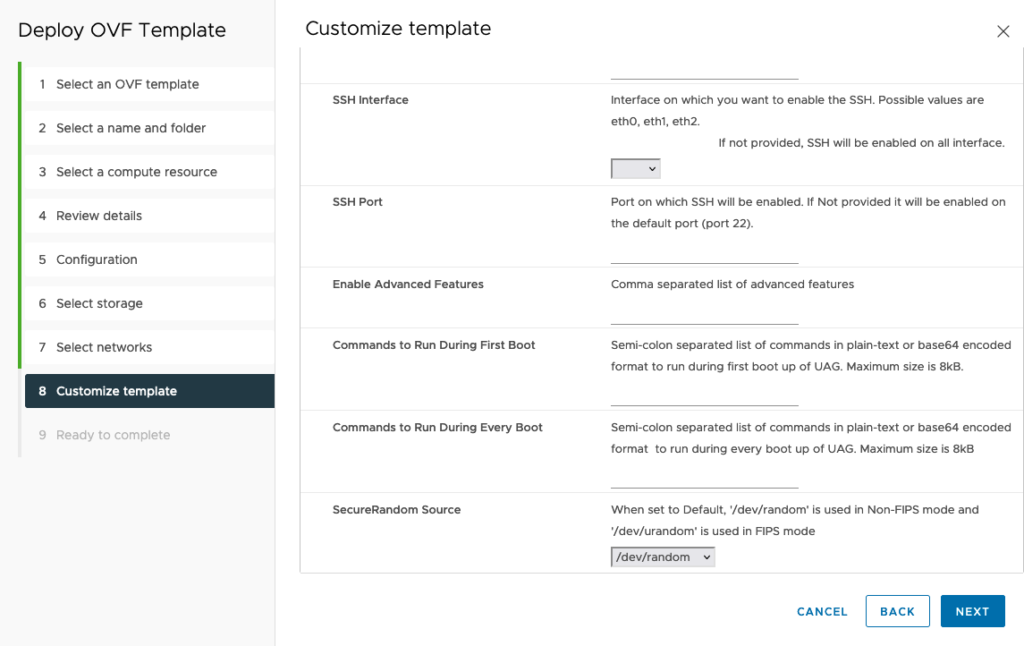Return to step 6 Select storage

point(99,304)
